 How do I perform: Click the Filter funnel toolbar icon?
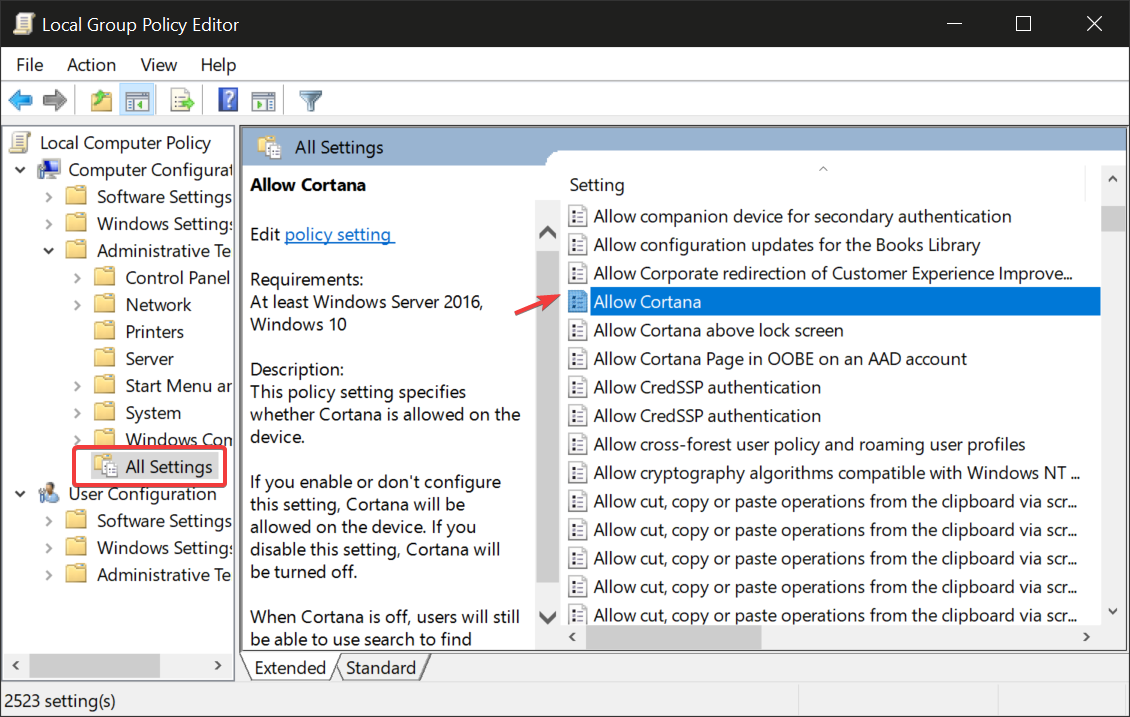pos(311,100)
